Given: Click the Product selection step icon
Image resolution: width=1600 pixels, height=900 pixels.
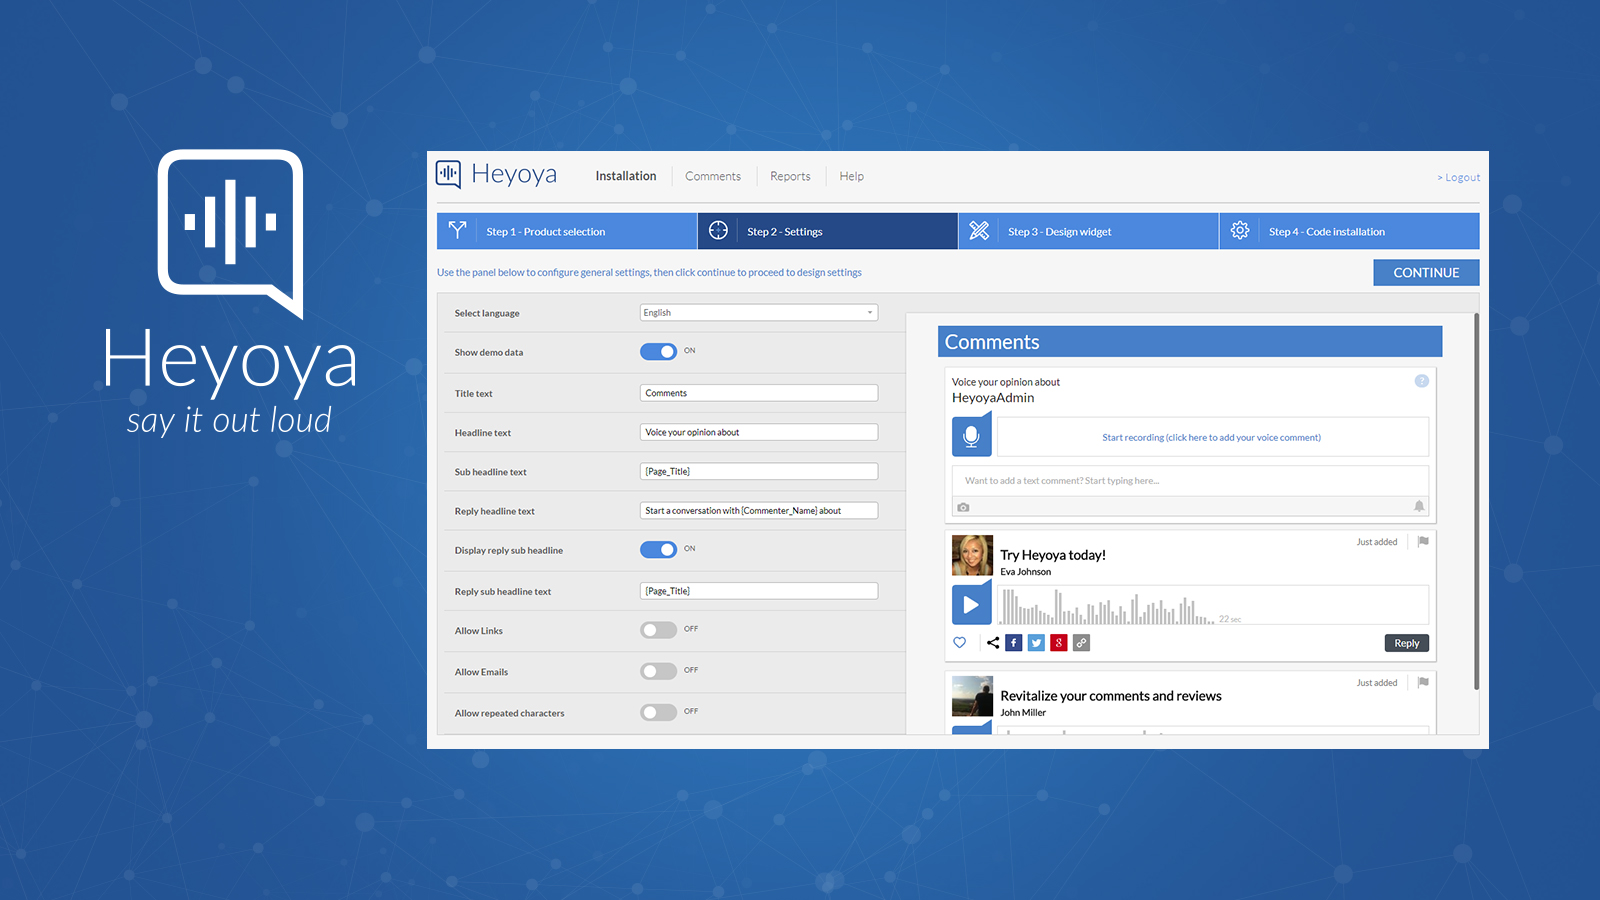Looking at the screenshot, I should click(458, 230).
